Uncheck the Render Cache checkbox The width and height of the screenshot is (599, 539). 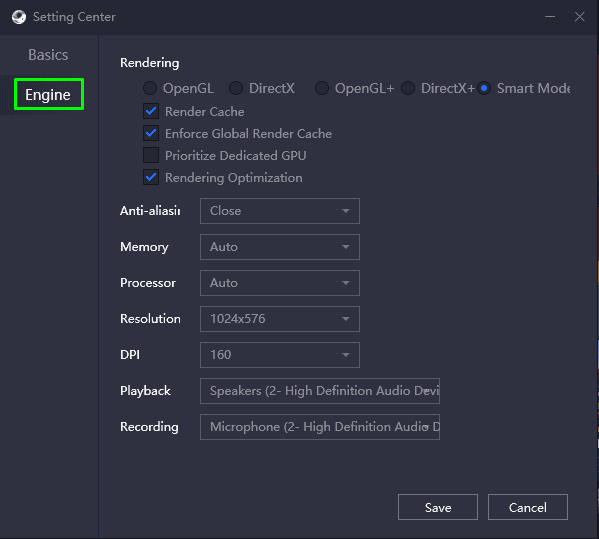(x=151, y=112)
